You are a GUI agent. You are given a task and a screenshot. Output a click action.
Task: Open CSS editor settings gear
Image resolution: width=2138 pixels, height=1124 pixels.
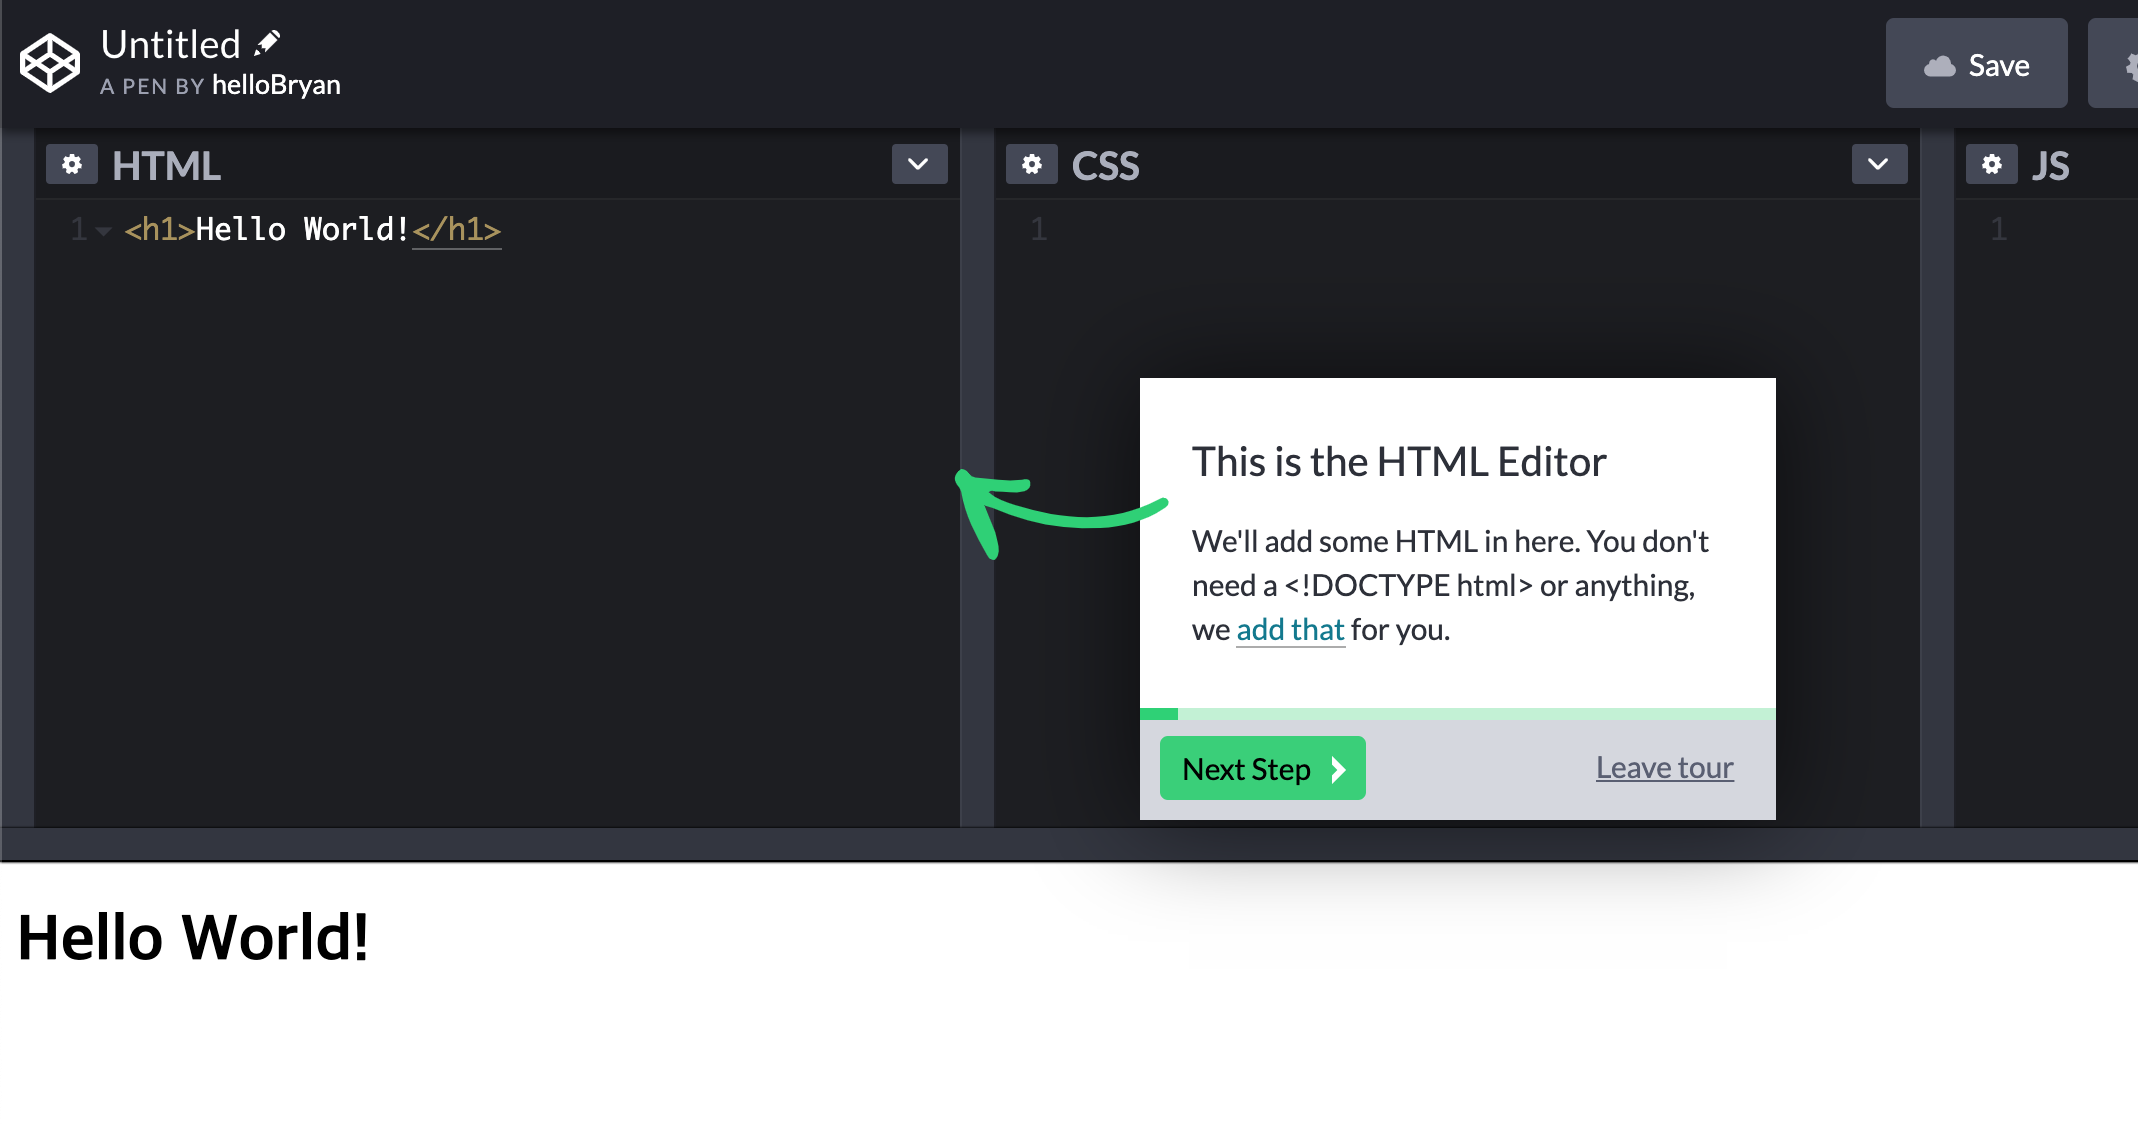coord(1032,165)
